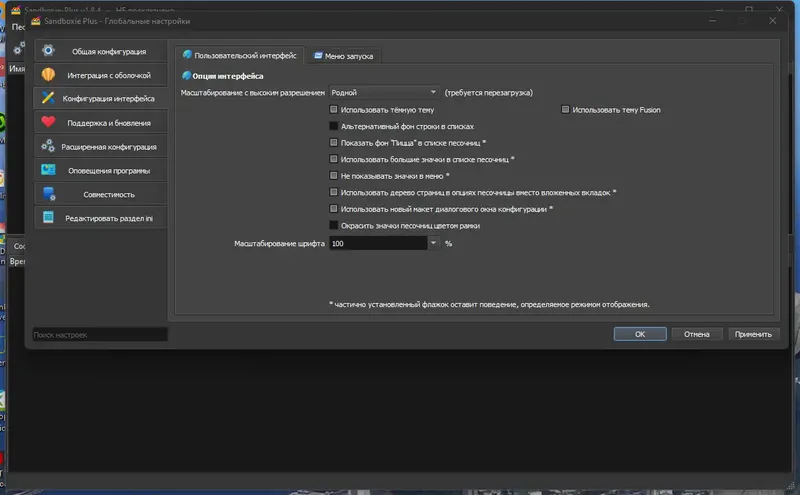Click the Расширенная конфигурация gears icon
The width and height of the screenshot is (800, 495).
tap(48, 146)
